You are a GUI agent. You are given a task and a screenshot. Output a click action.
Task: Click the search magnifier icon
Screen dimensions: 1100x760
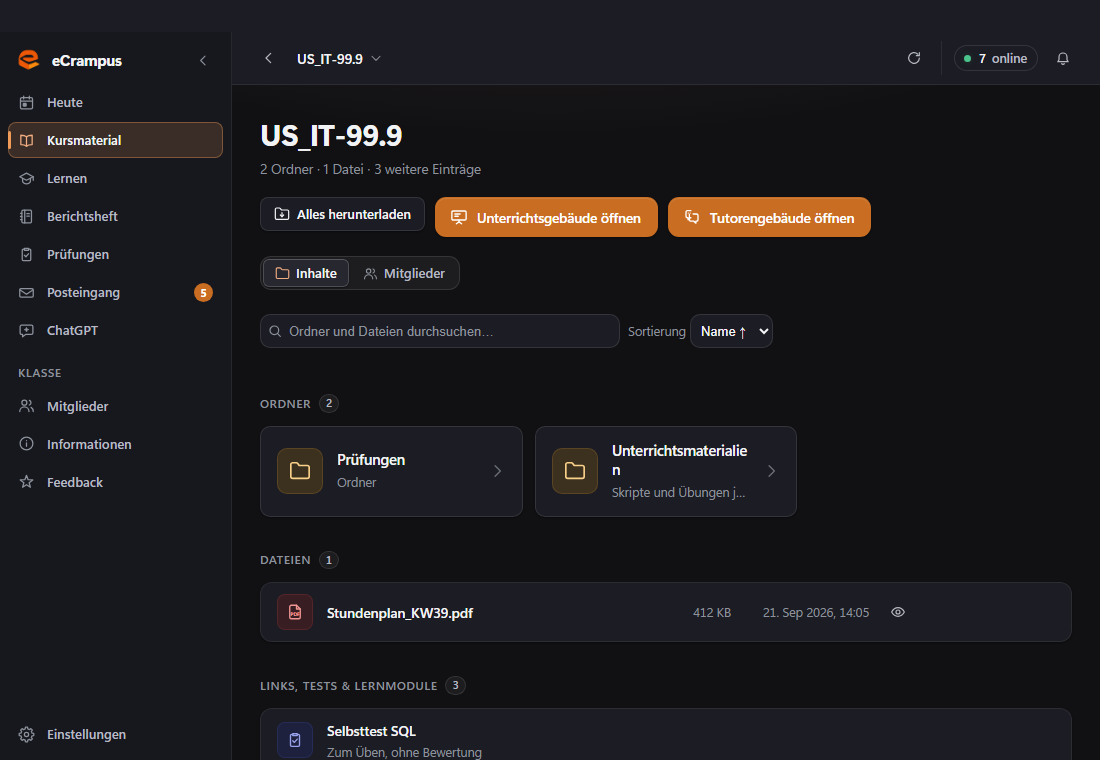coord(275,331)
